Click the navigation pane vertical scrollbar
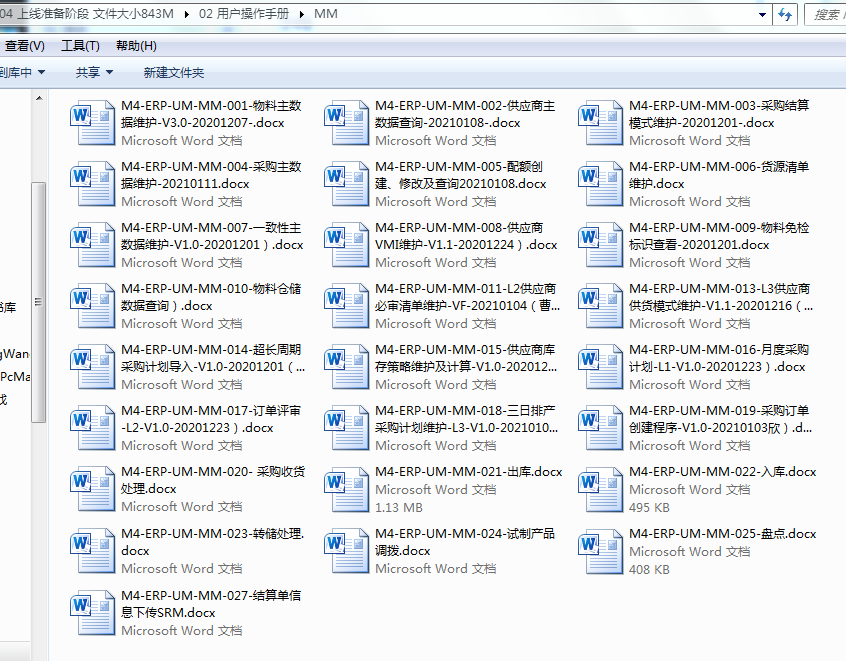846x661 pixels. pyautogui.click(x=38, y=300)
